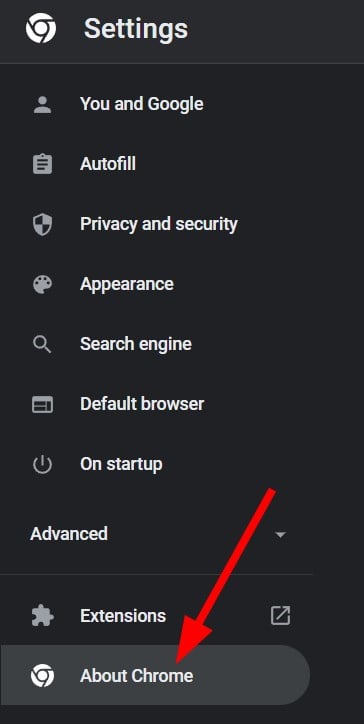364x724 pixels.
Task: Go to the Autofill settings page
Action: click(108, 164)
